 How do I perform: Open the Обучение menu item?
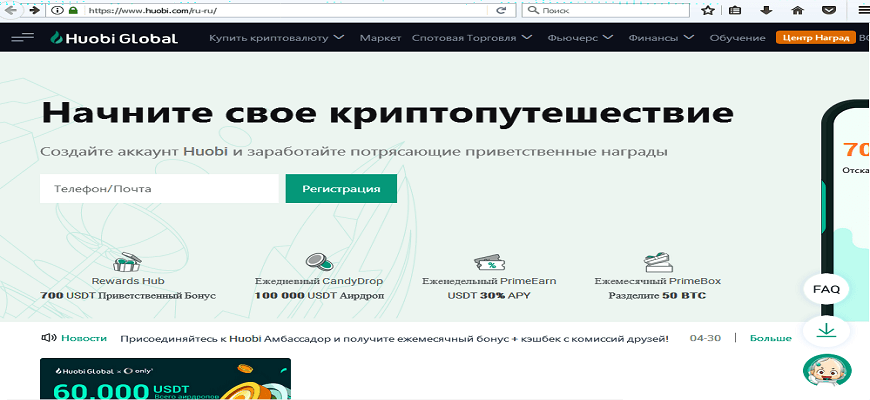pyautogui.click(x=737, y=38)
